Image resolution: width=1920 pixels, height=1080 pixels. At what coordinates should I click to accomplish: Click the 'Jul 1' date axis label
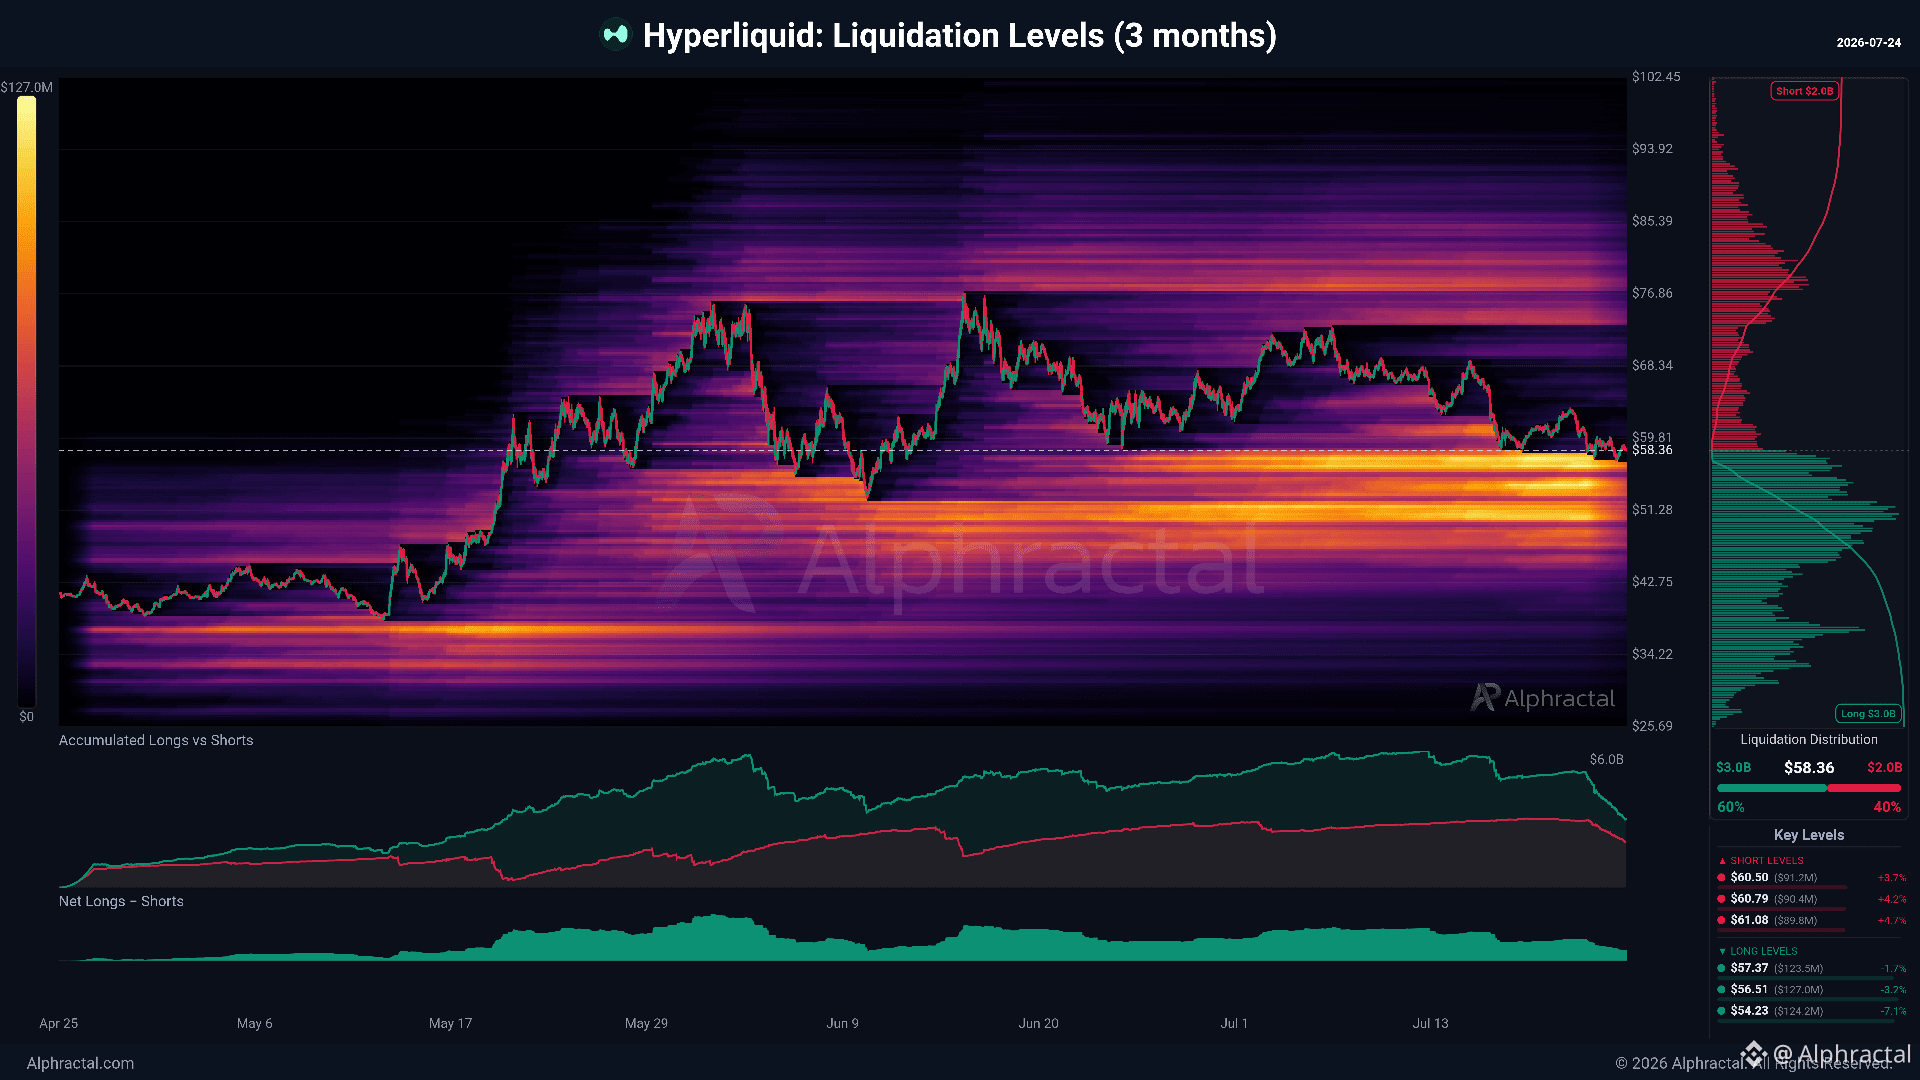click(x=1234, y=1024)
